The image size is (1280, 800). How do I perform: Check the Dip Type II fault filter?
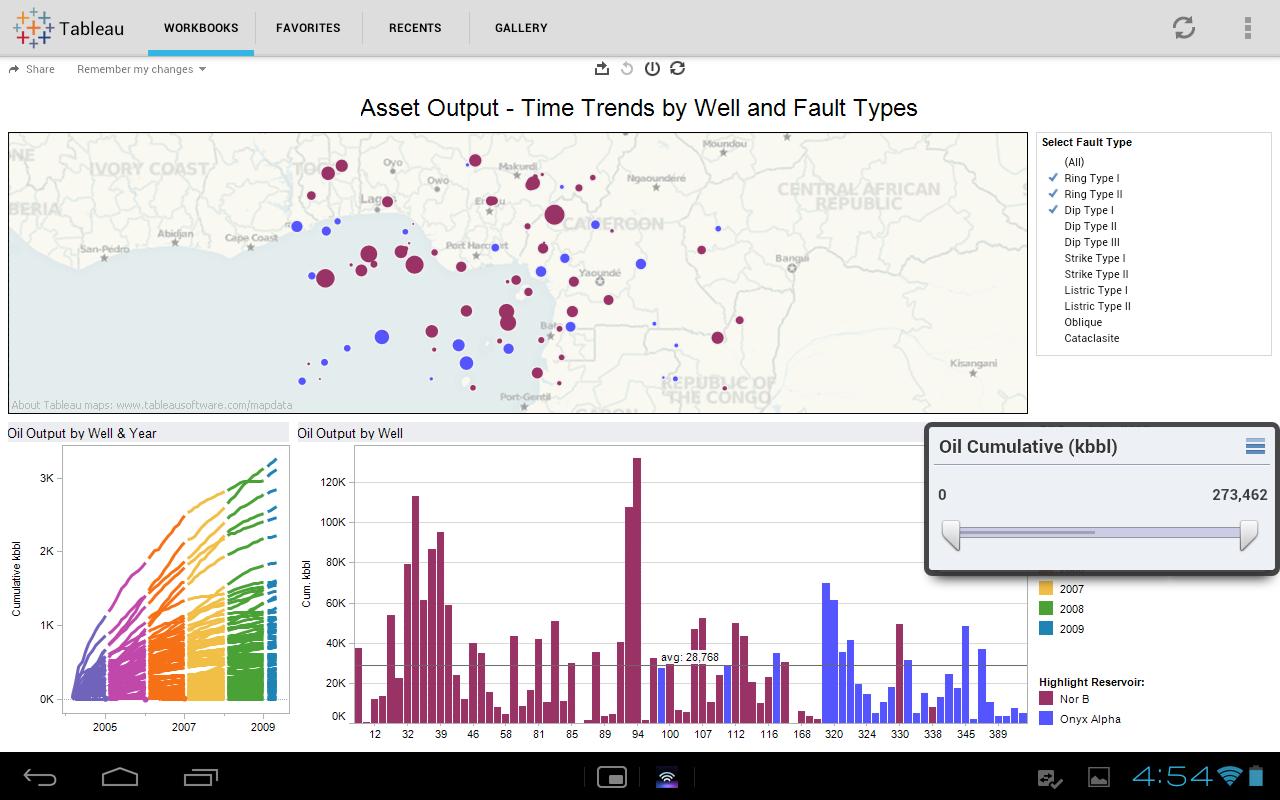[1090, 226]
